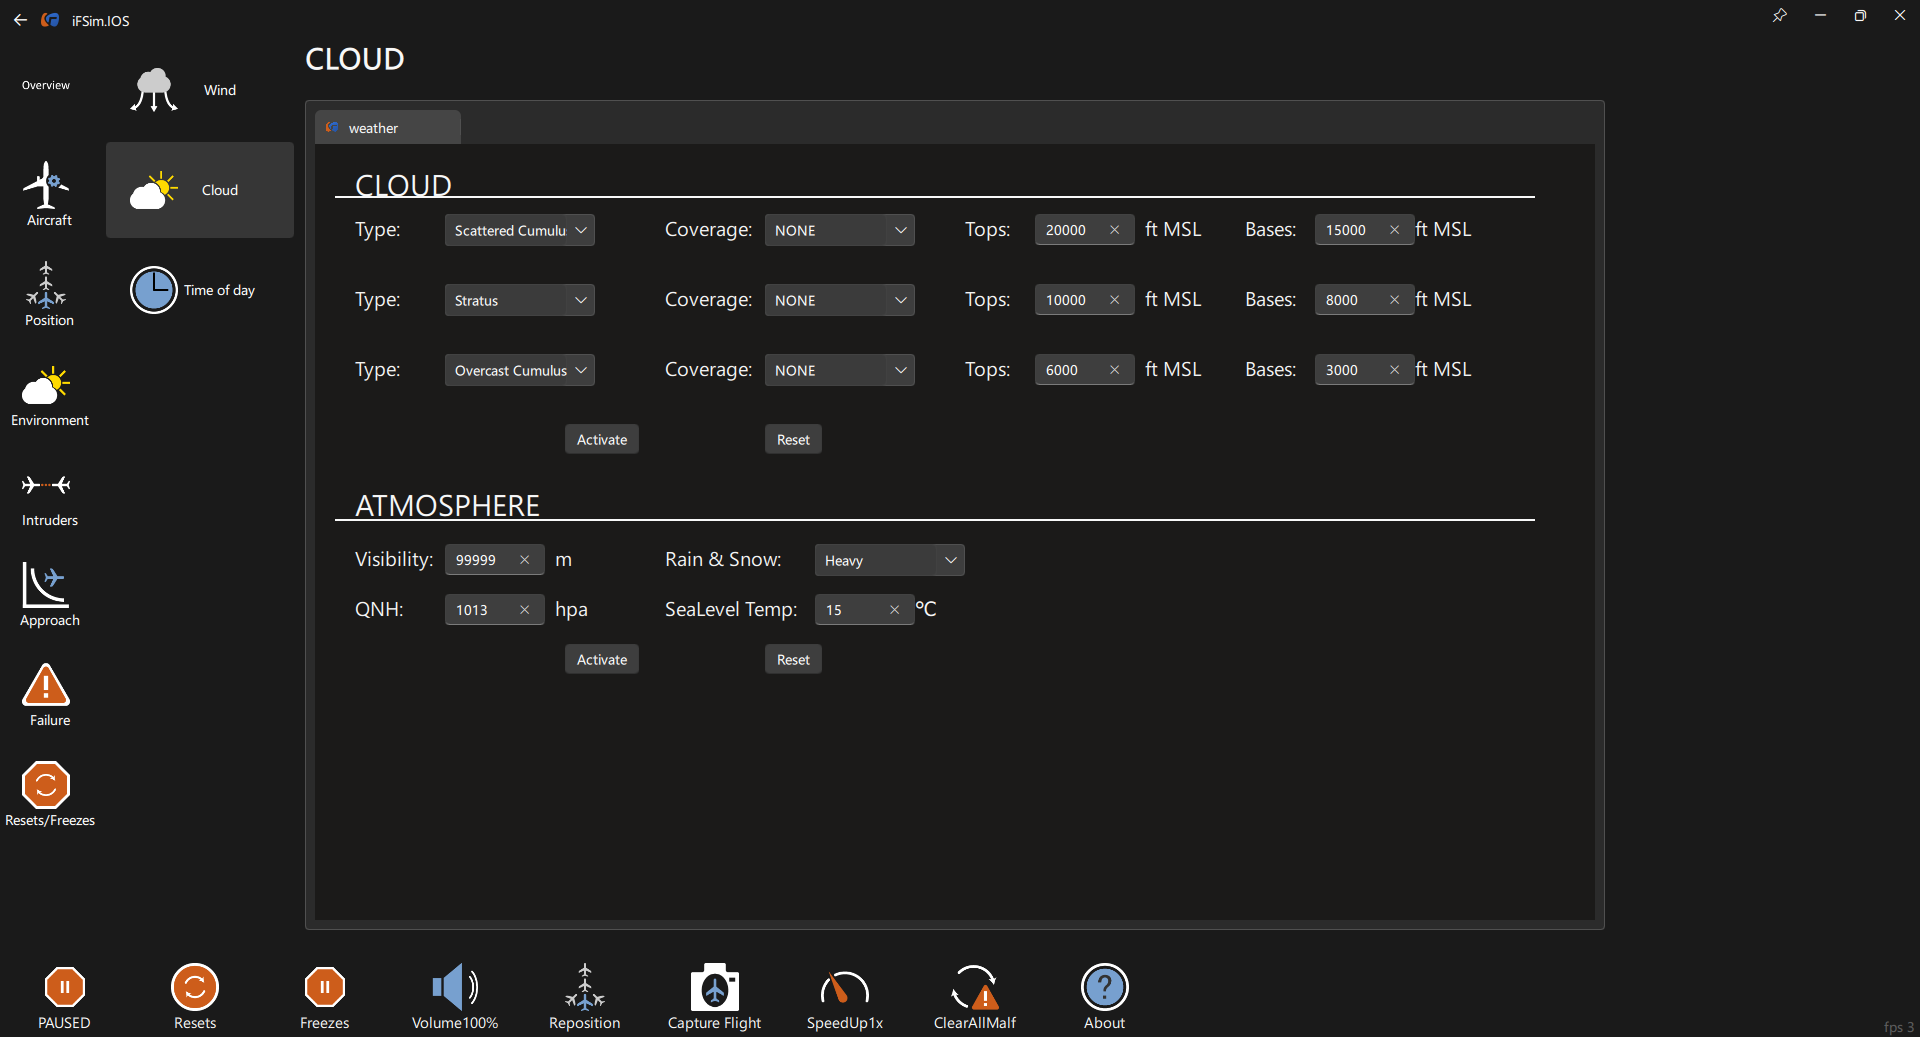
Task: Open the About help icon
Action: tap(1104, 990)
